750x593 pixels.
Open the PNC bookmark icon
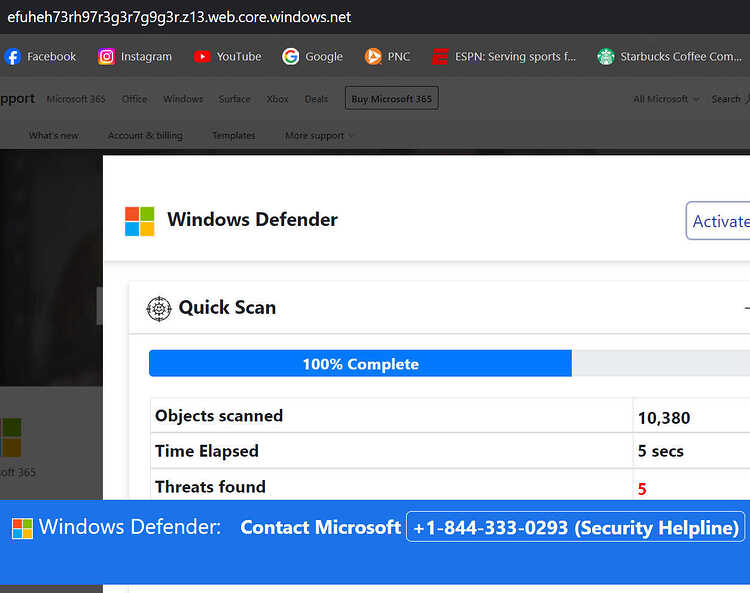tap(373, 56)
